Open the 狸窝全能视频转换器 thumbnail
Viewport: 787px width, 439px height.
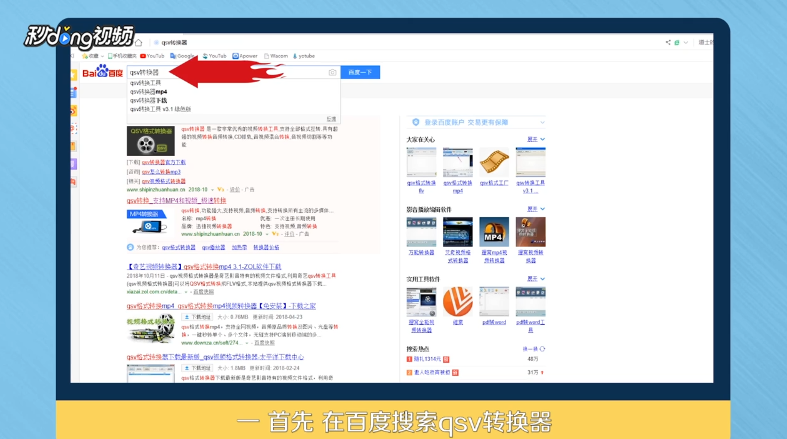[421, 302]
